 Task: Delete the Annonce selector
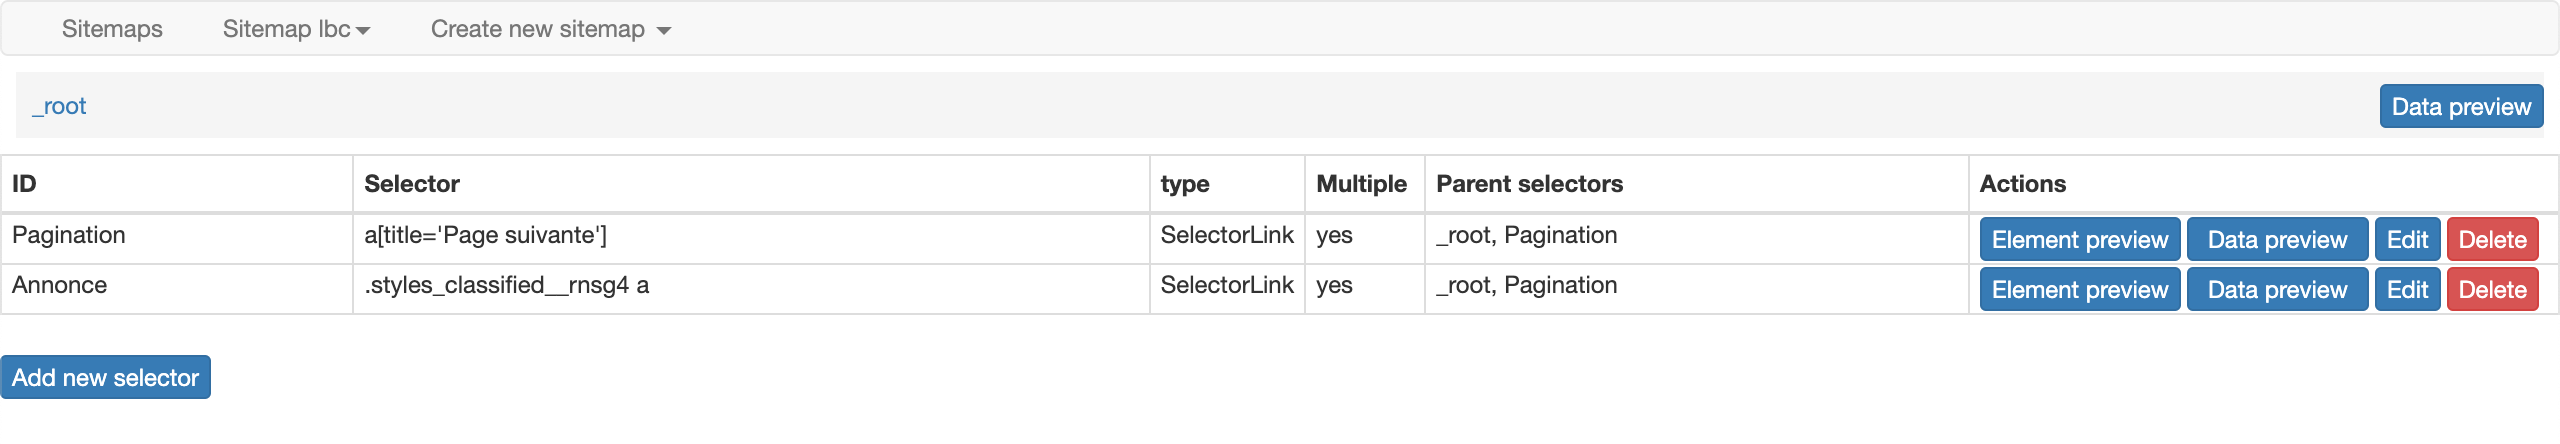pos(2492,289)
